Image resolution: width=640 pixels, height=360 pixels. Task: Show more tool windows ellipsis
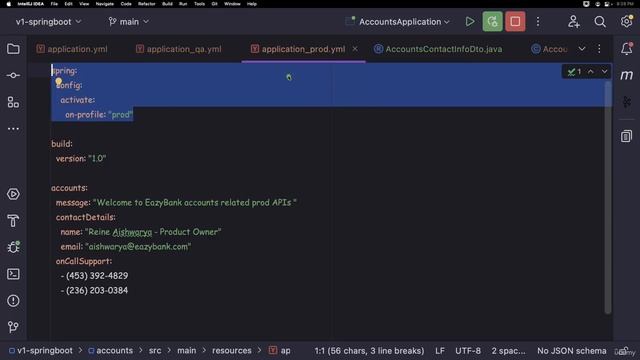[x=13, y=129]
